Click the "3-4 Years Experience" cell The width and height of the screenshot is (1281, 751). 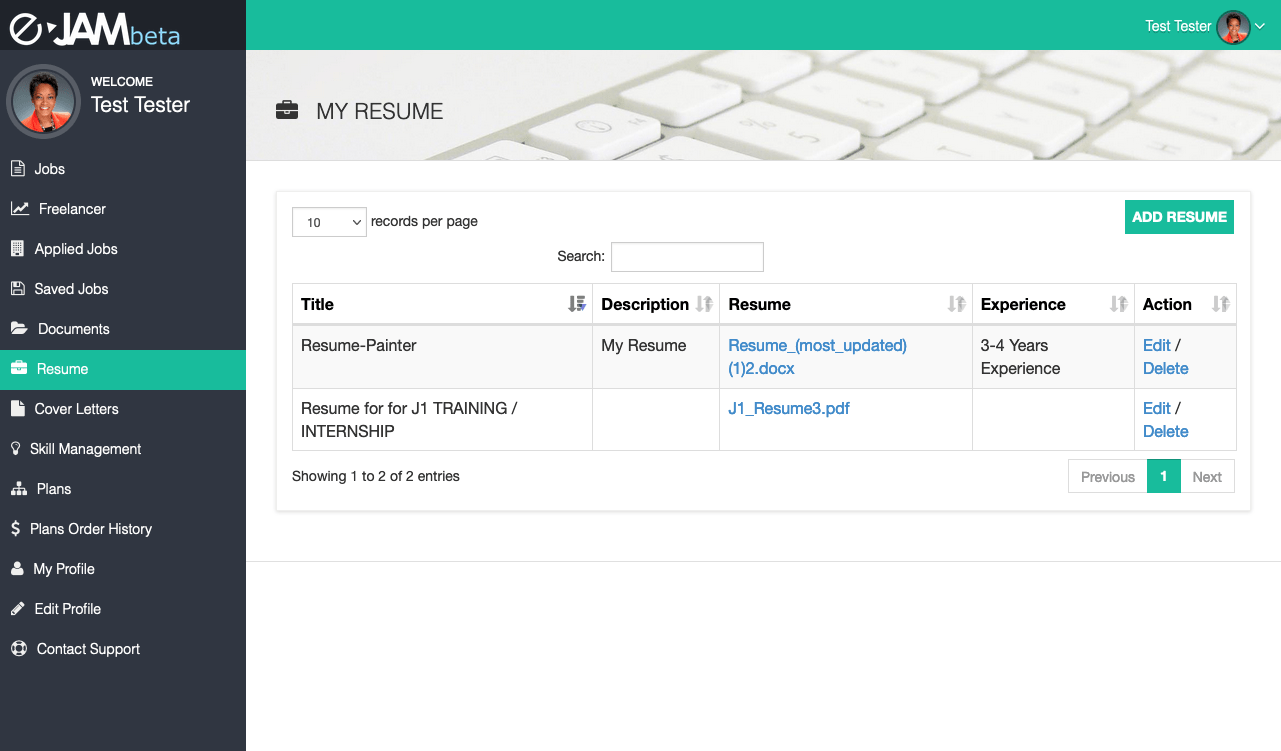tap(1053, 357)
